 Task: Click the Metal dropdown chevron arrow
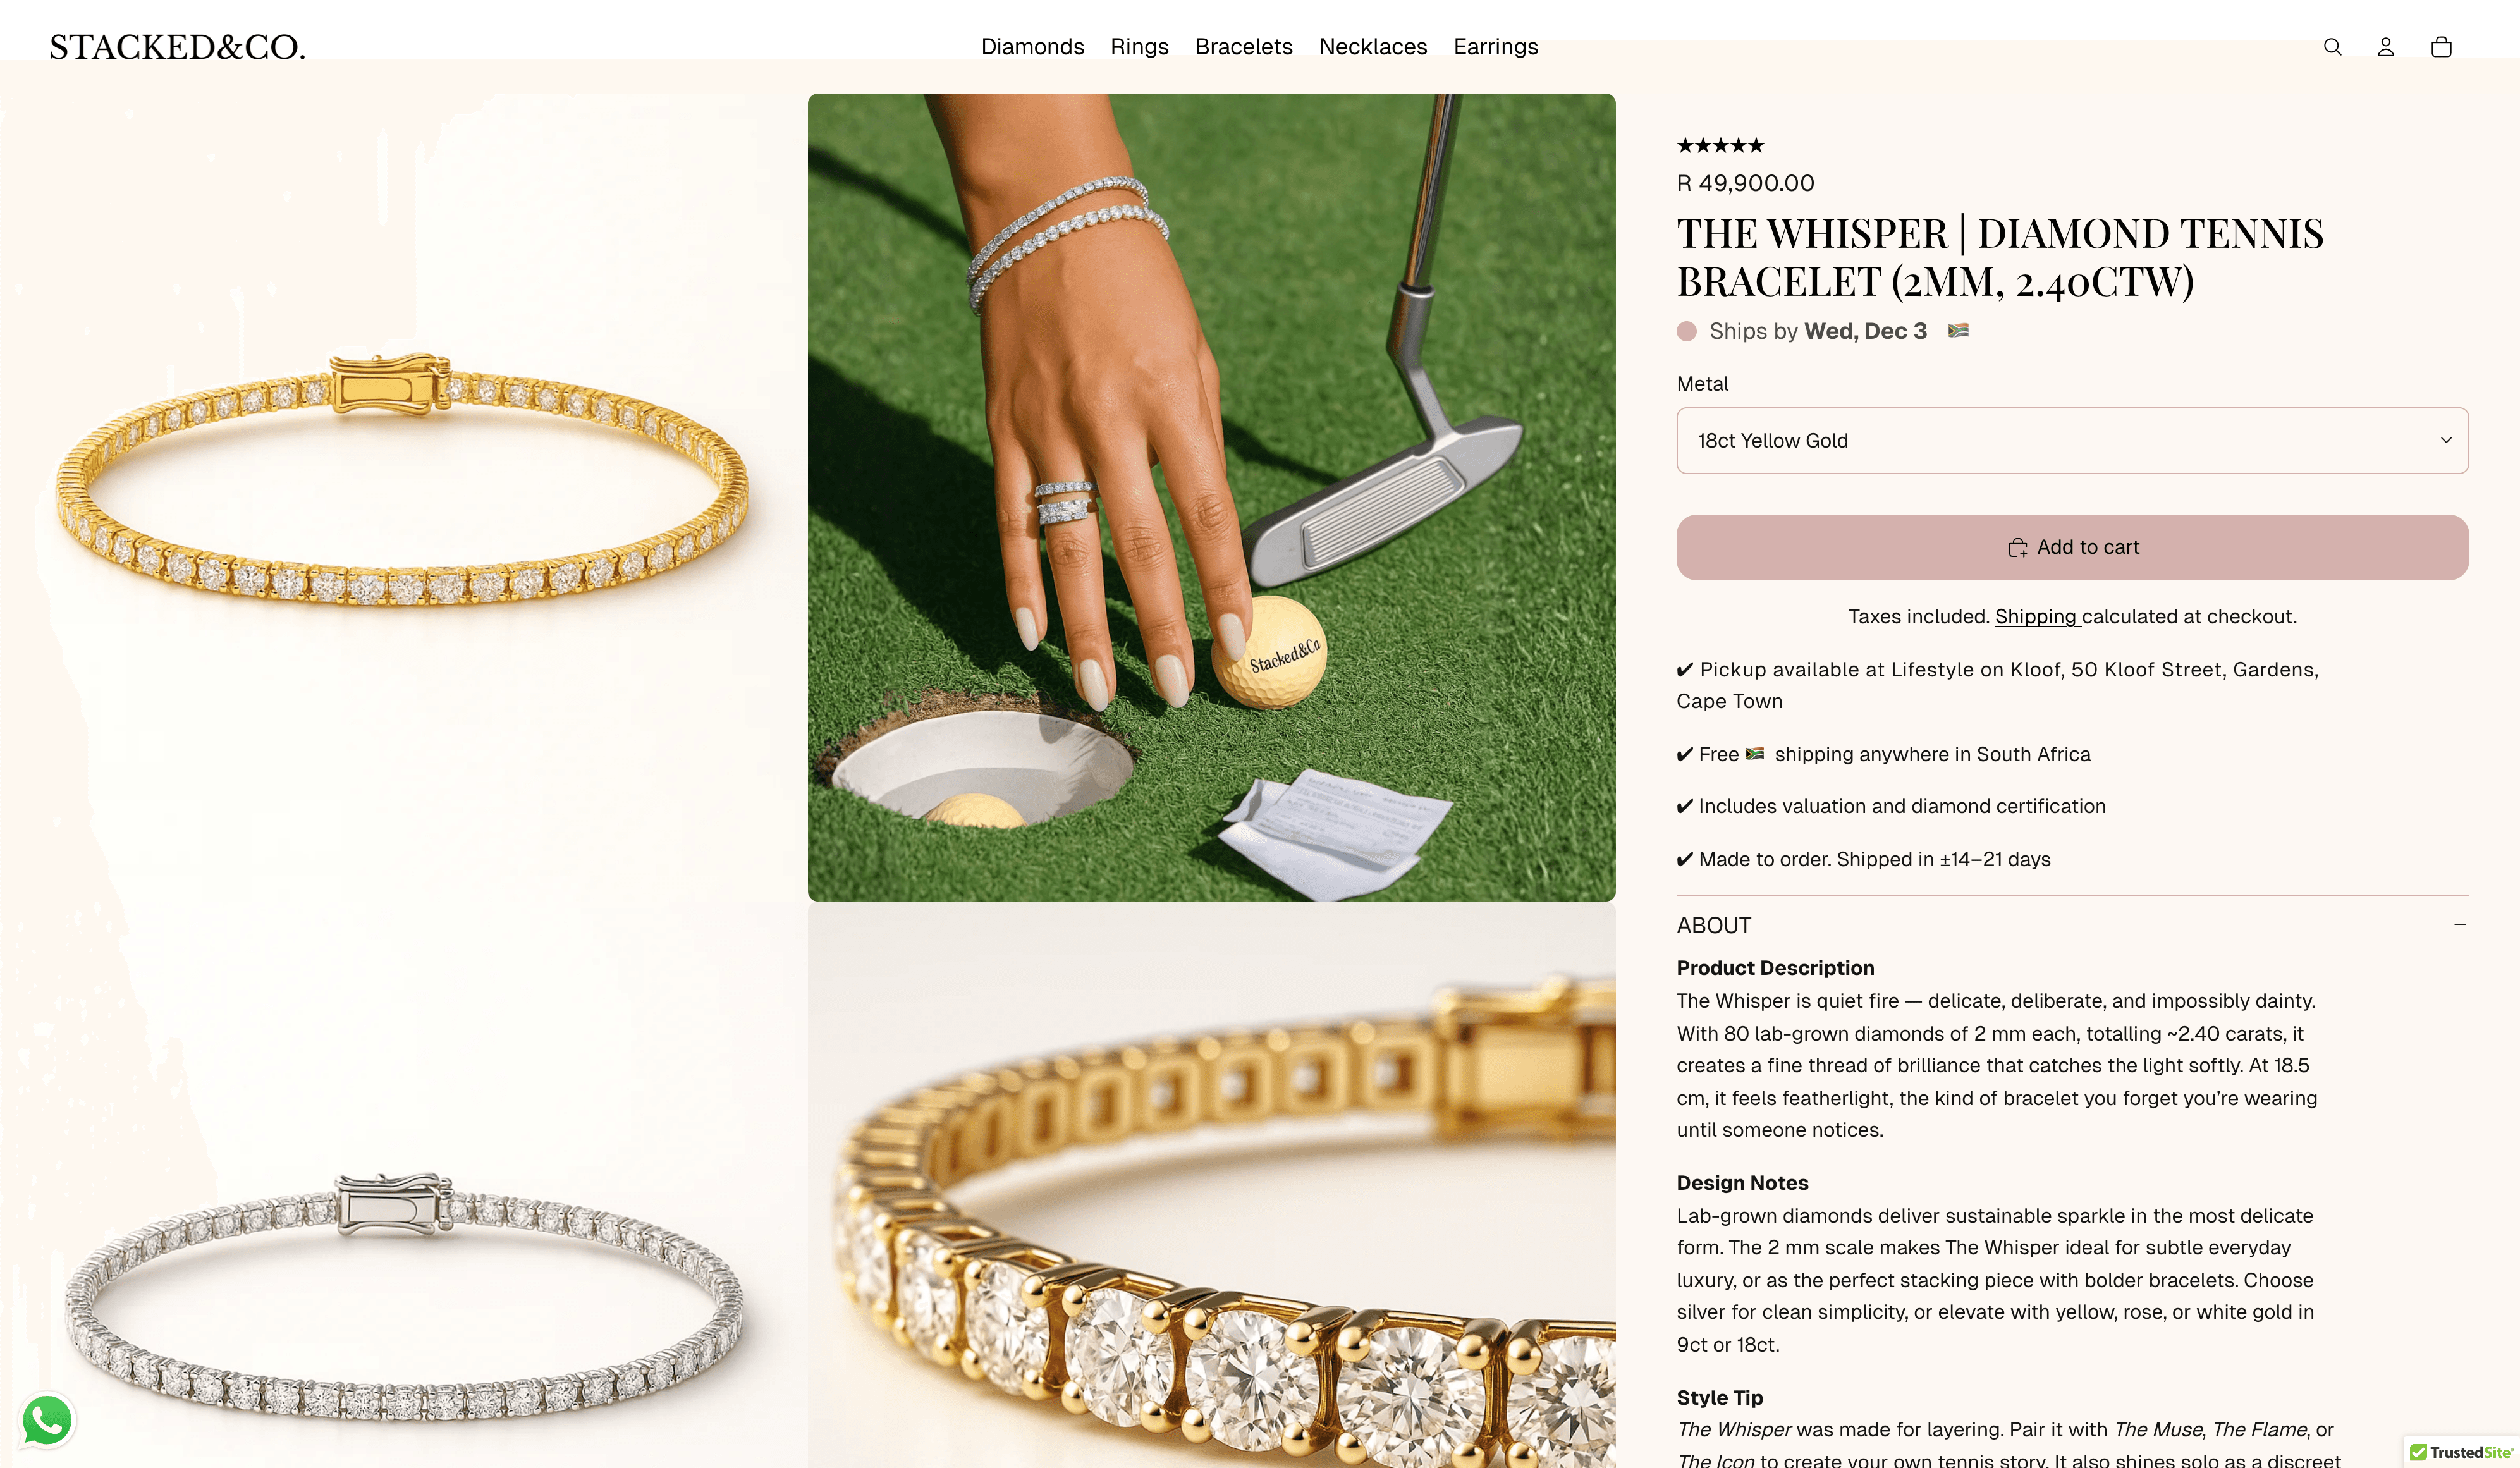[x=2446, y=440]
